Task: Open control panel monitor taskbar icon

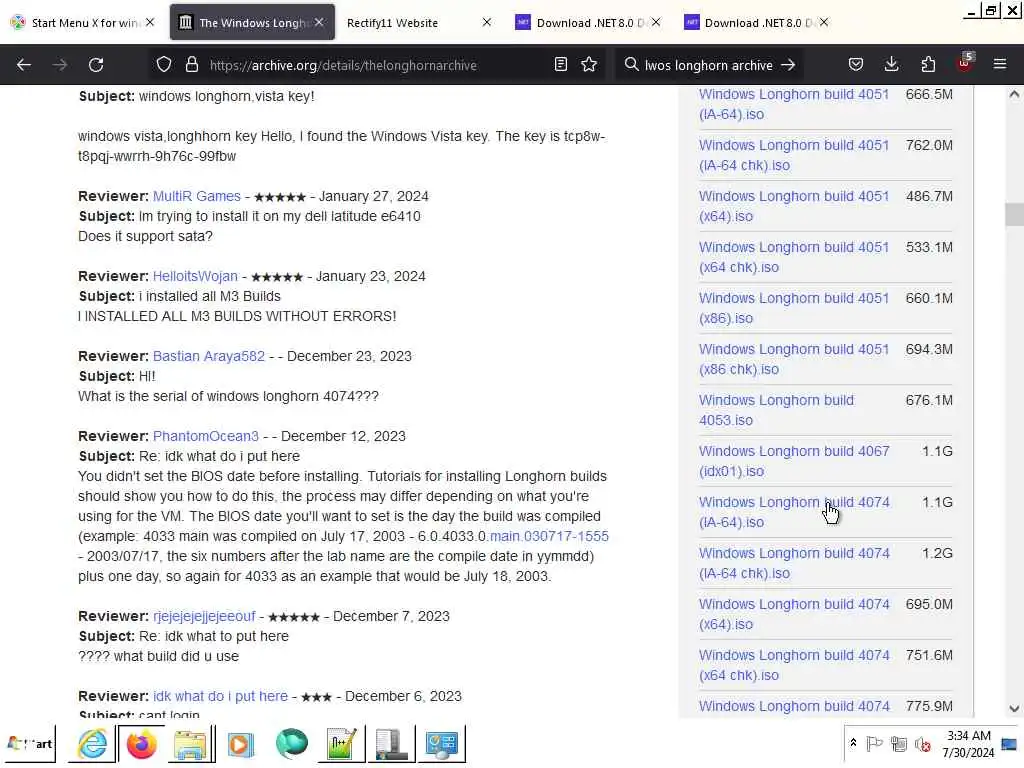Action: coord(442,744)
